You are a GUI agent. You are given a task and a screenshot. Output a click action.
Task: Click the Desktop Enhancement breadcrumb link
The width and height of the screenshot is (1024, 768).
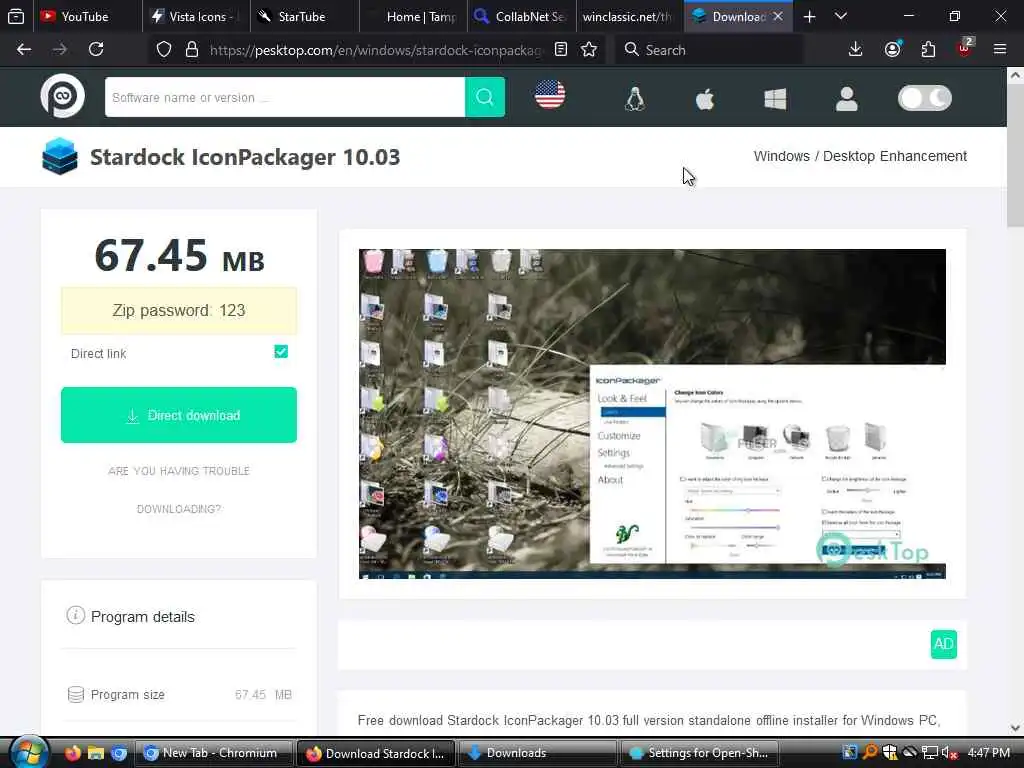[895, 156]
